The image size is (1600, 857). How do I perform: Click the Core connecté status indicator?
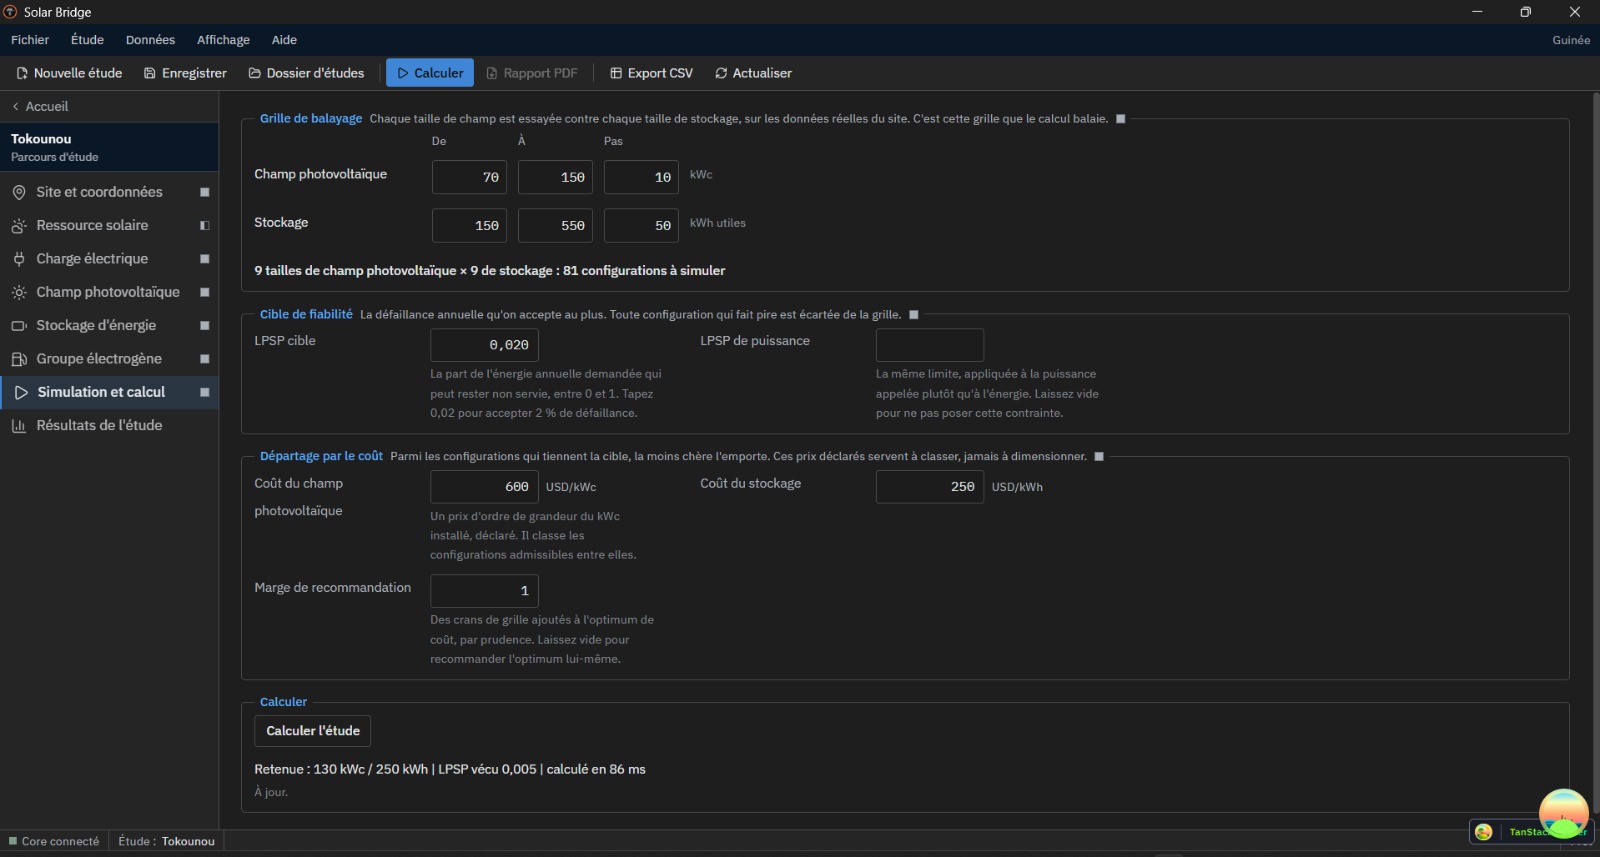pyautogui.click(x=54, y=841)
